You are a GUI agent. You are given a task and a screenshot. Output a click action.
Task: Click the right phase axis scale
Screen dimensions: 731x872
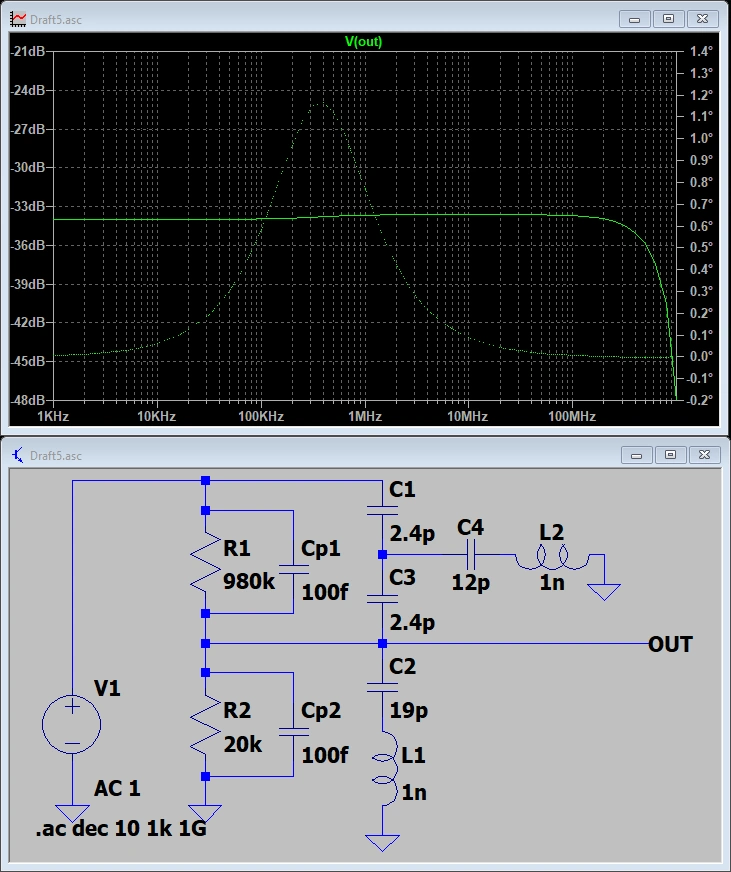coord(700,225)
